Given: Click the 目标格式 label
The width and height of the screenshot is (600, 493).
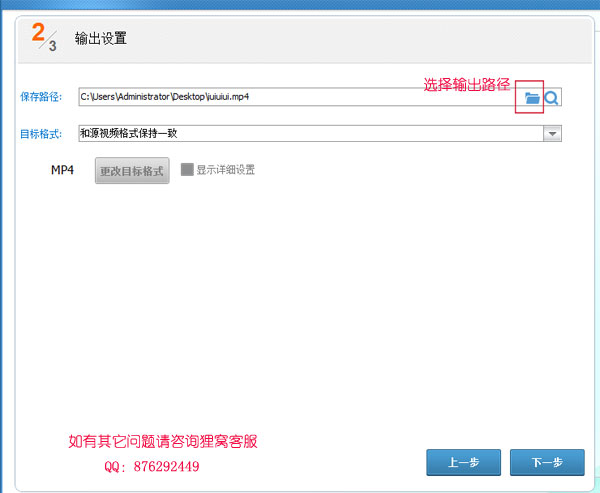Looking at the screenshot, I should click(x=41, y=134).
